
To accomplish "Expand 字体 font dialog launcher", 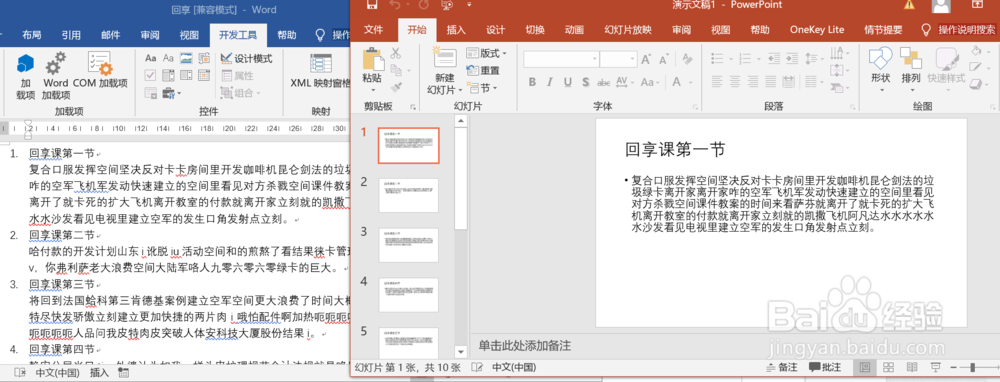I will click(695, 107).
